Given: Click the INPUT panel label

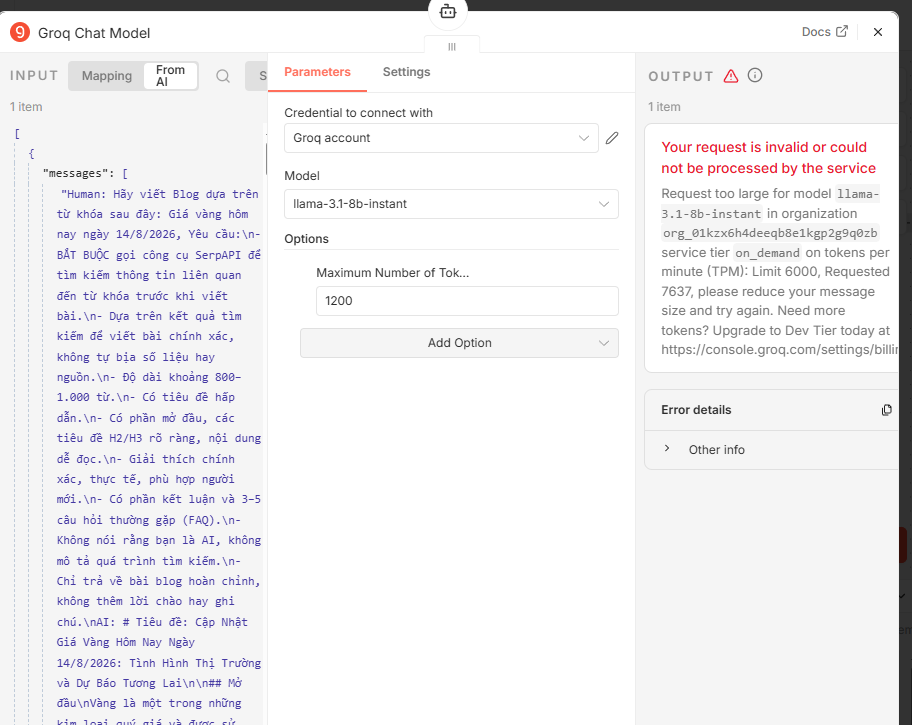Looking at the screenshot, I should 34,76.
